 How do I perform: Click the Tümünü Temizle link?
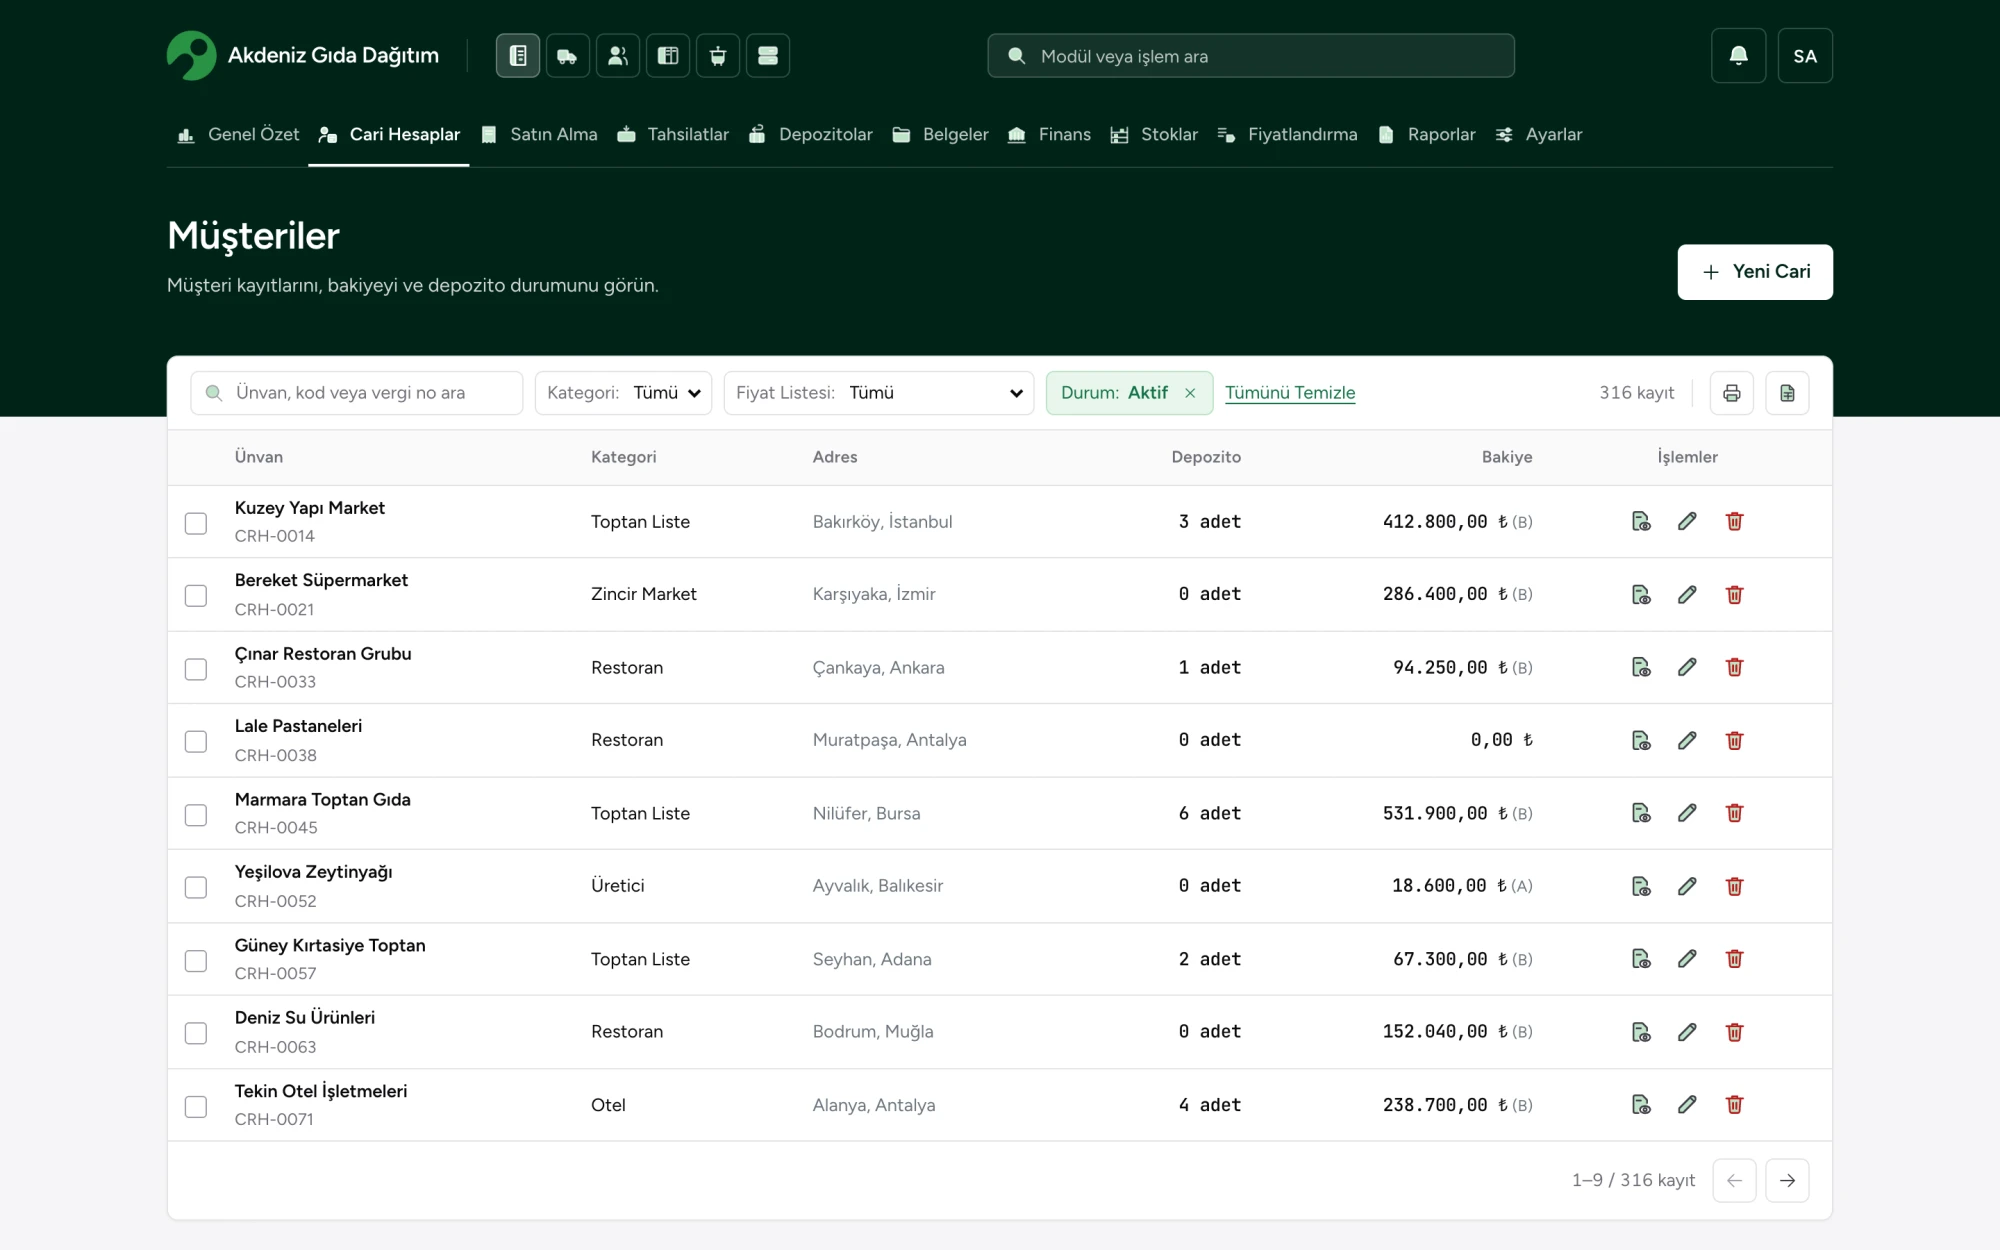(1290, 393)
